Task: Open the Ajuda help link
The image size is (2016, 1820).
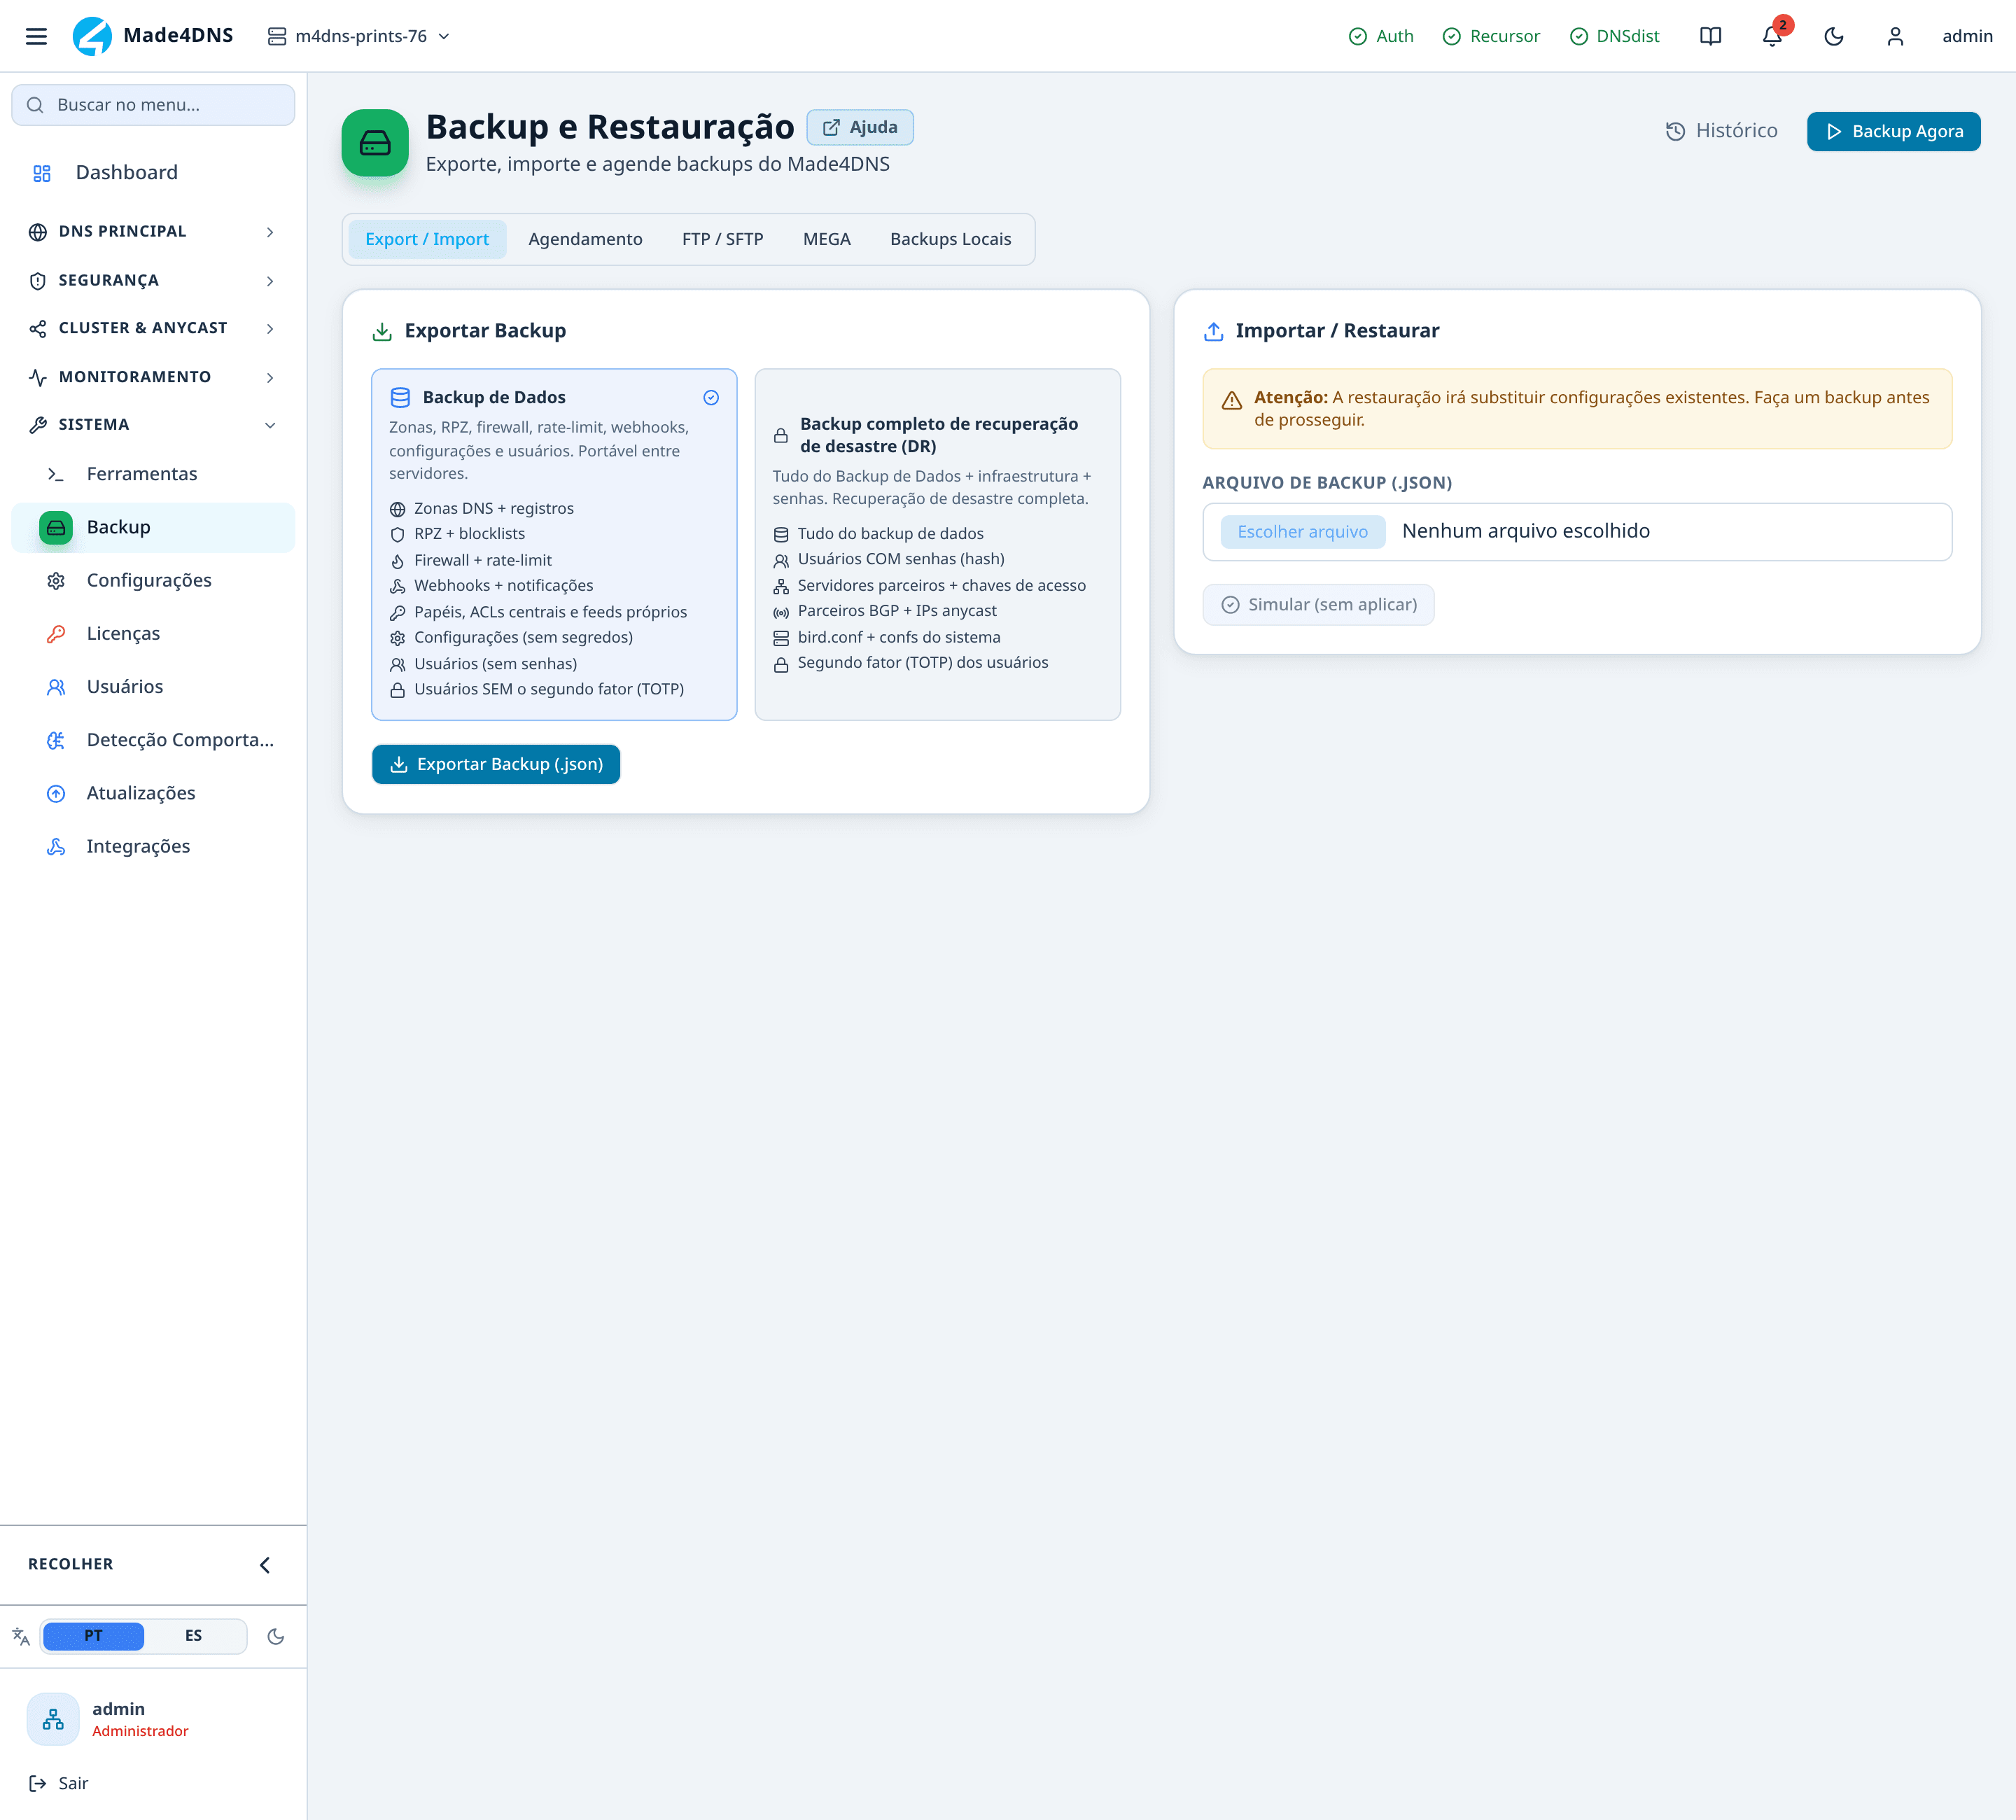Action: [860, 127]
